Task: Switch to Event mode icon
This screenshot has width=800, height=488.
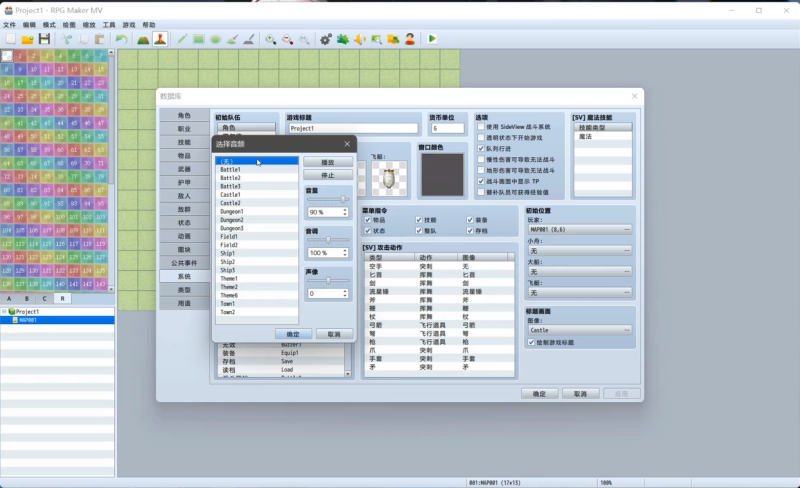Action: tap(160, 39)
